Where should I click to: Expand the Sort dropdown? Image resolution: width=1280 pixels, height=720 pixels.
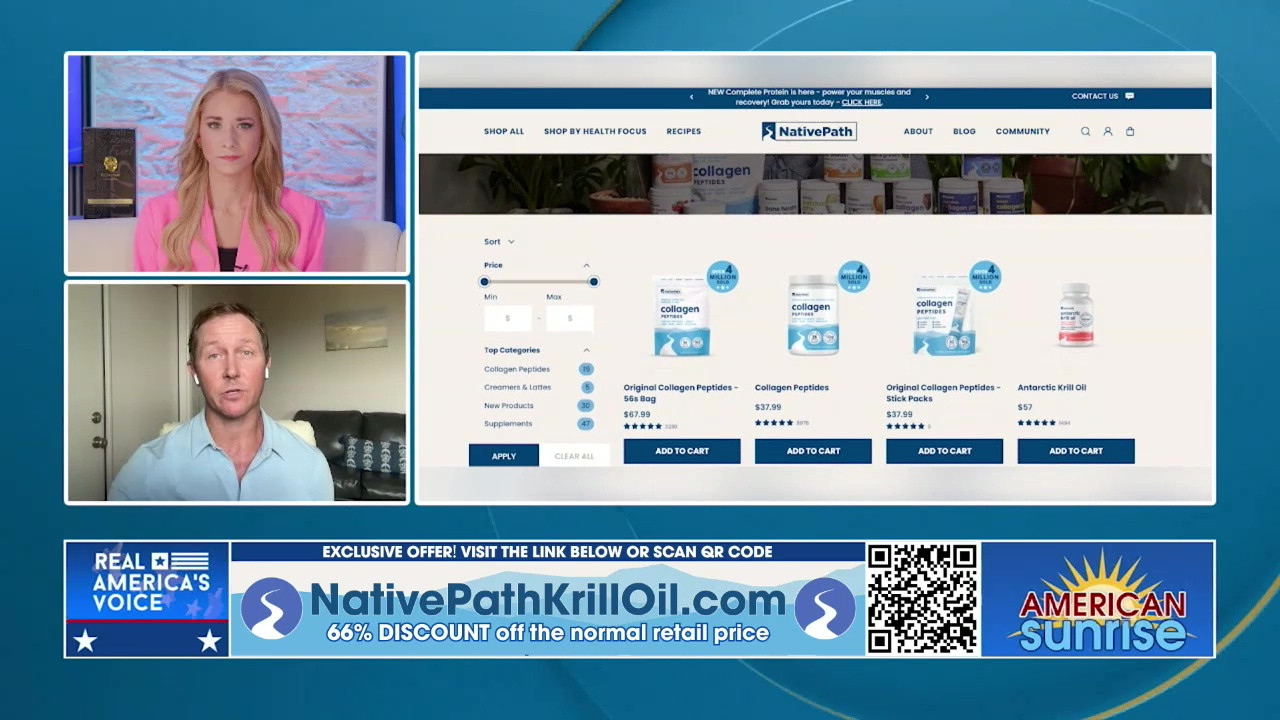point(499,241)
